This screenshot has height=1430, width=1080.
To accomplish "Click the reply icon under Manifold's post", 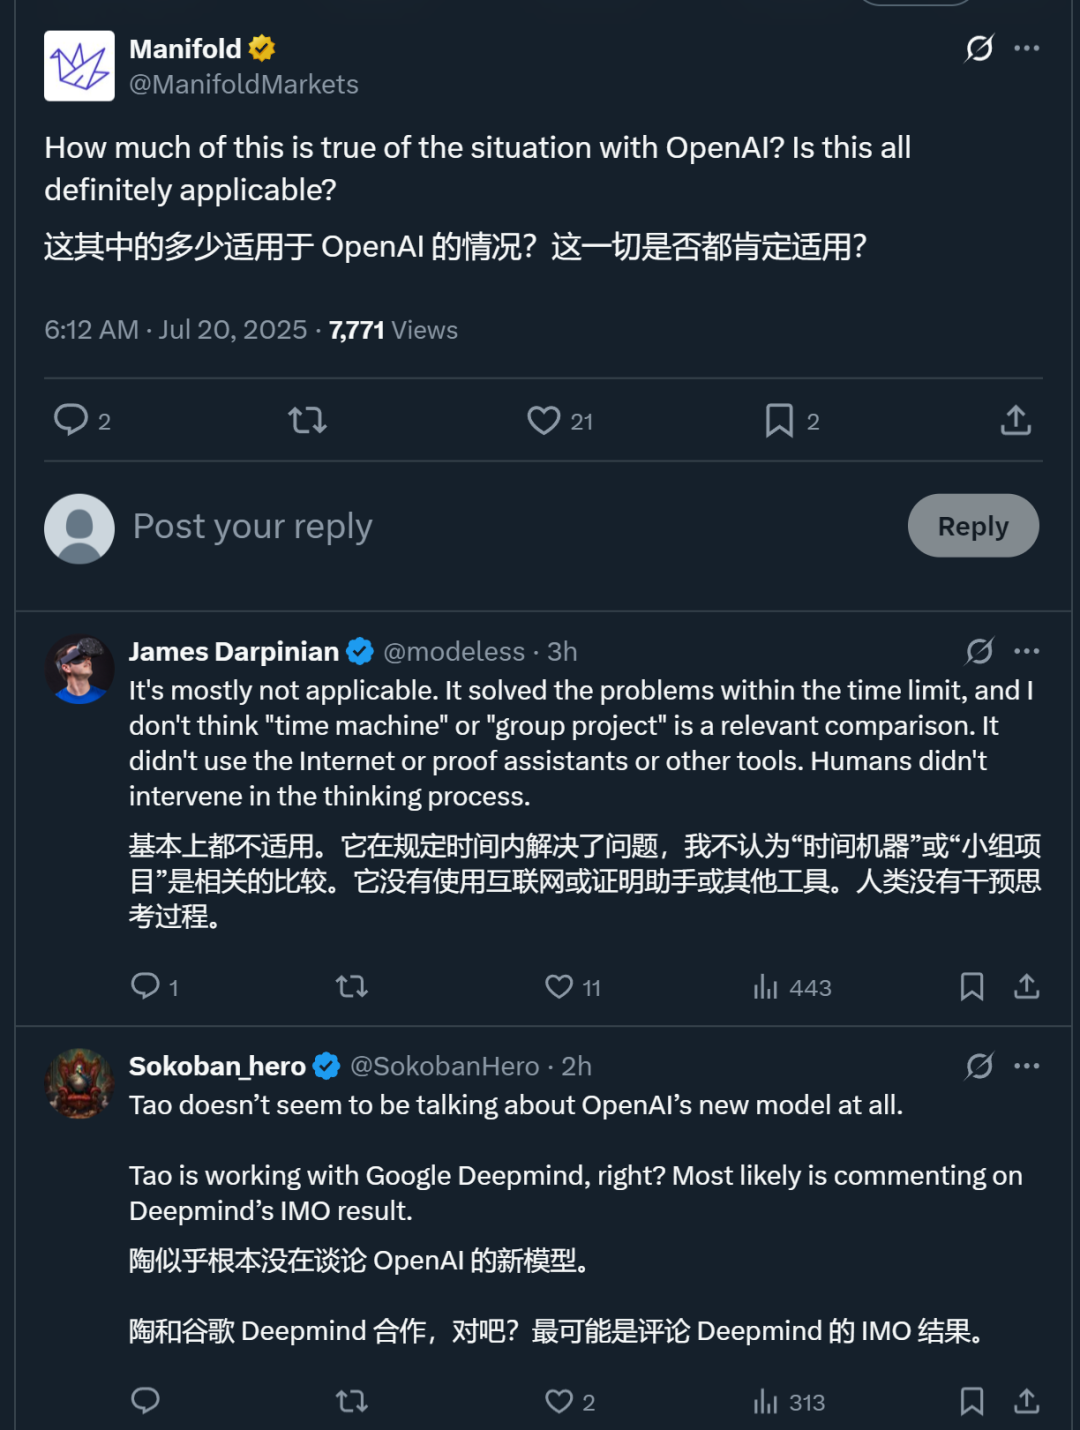I will (x=71, y=420).
